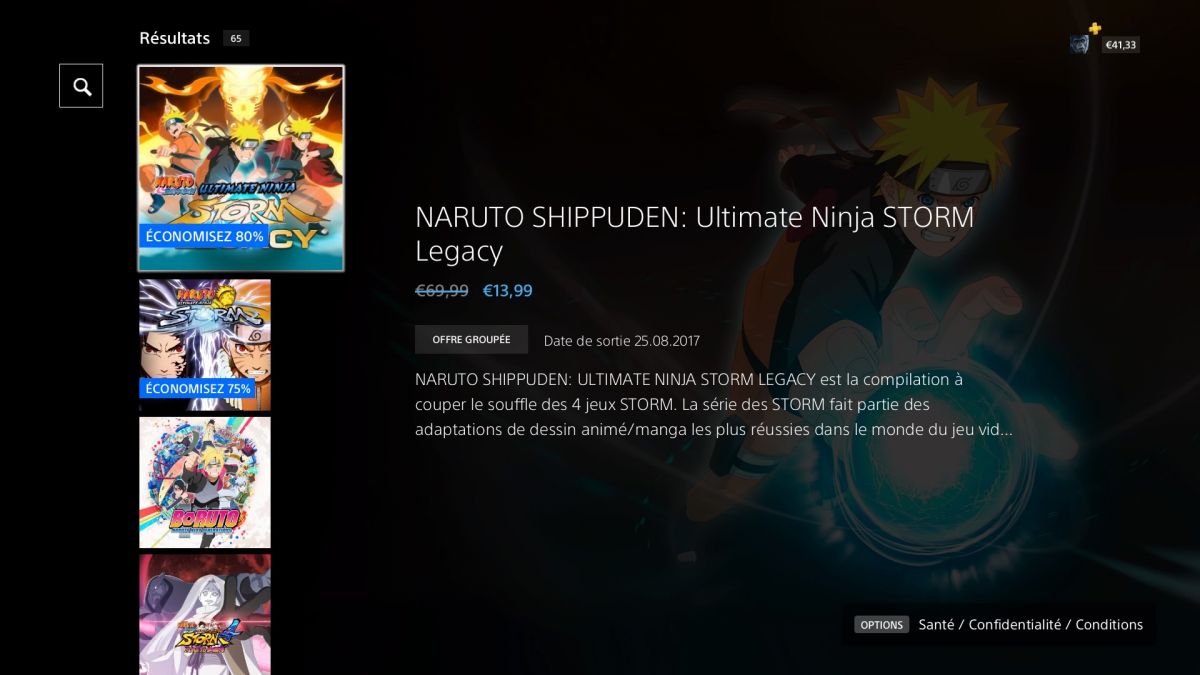The image size is (1200, 675).
Task: Click the NARUTO SHIPPUDEN Legacy title
Action: click(x=694, y=234)
